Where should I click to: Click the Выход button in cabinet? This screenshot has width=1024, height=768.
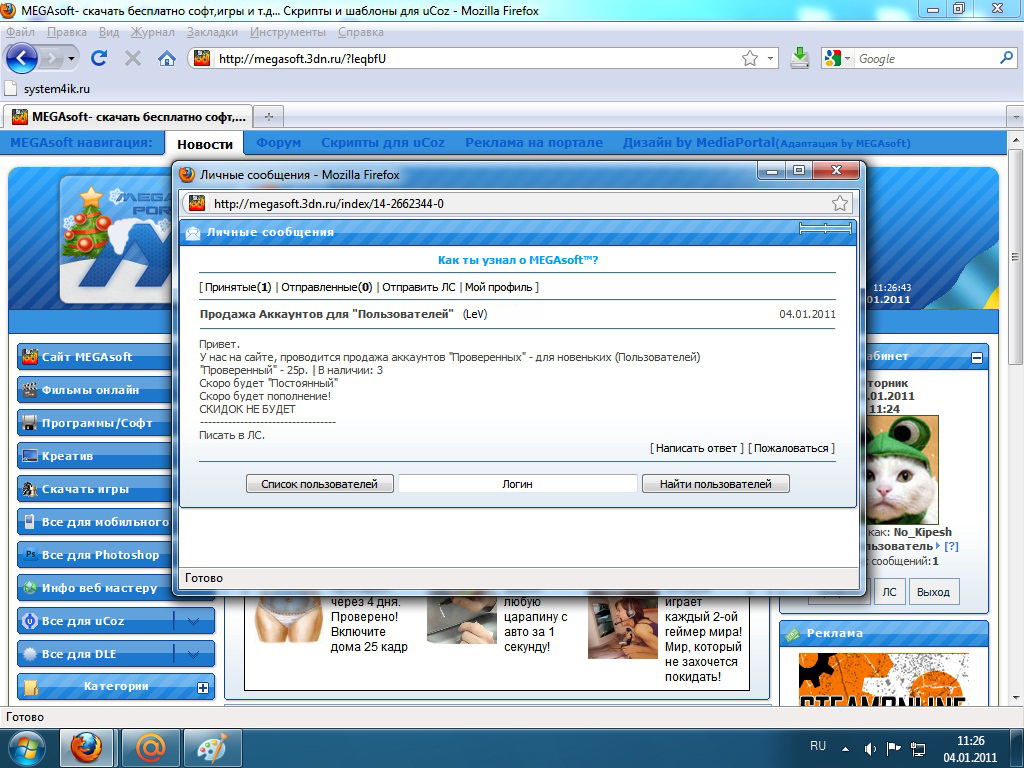click(933, 592)
